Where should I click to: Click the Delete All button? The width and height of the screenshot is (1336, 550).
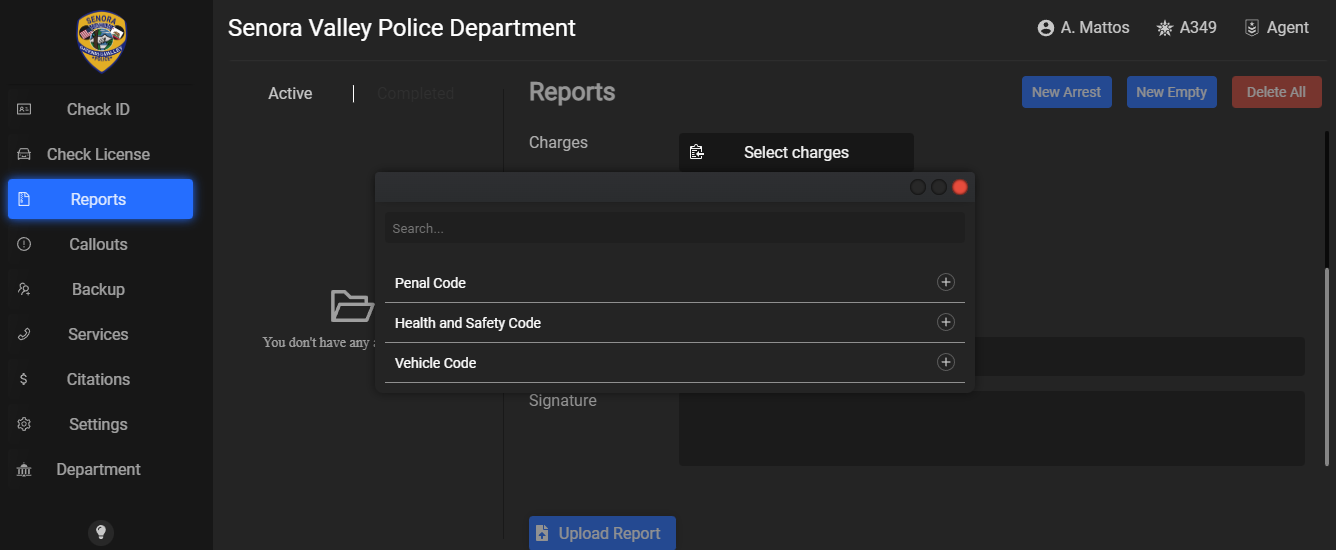click(x=1276, y=92)
